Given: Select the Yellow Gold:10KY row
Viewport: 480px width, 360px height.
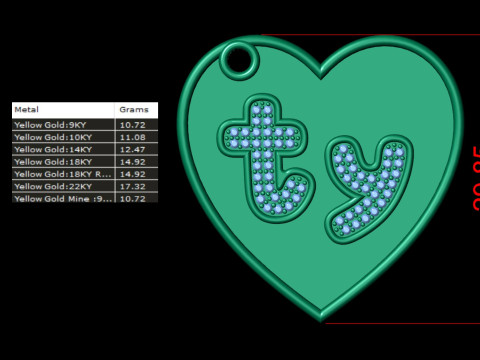Looking at the screenshot, I should 85,137.
